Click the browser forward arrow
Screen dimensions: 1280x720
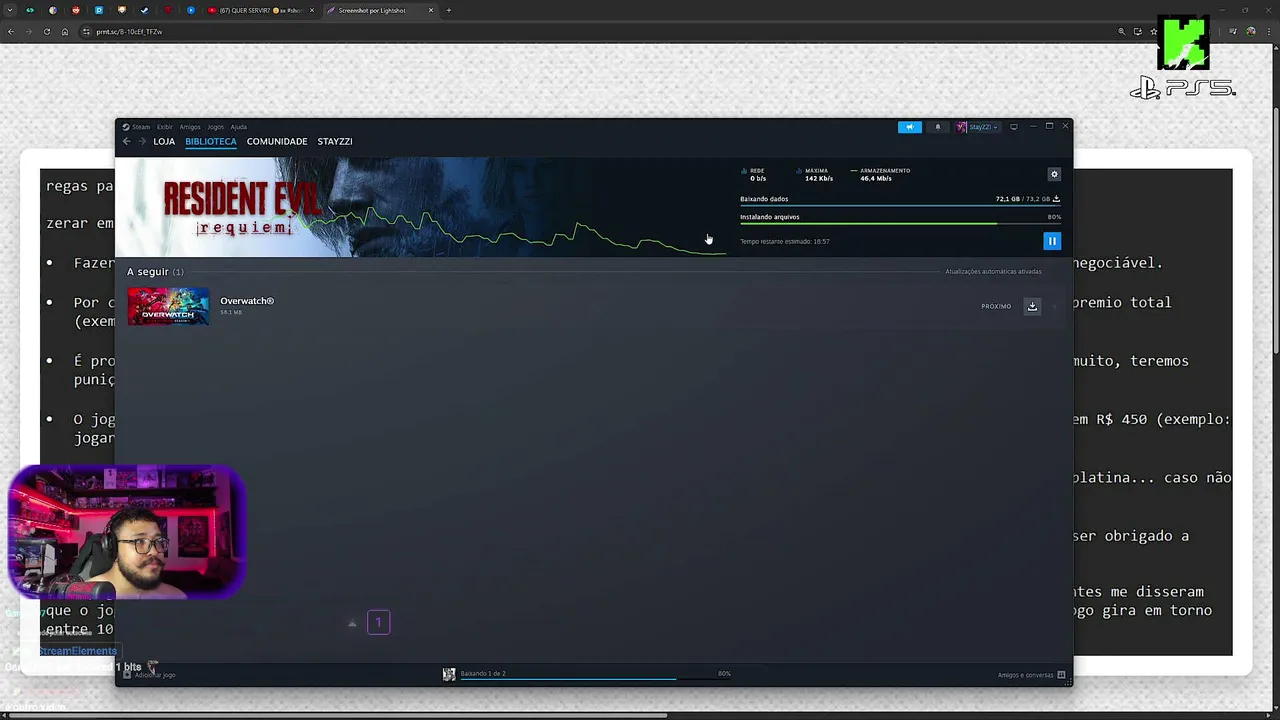tap(29, 31)
